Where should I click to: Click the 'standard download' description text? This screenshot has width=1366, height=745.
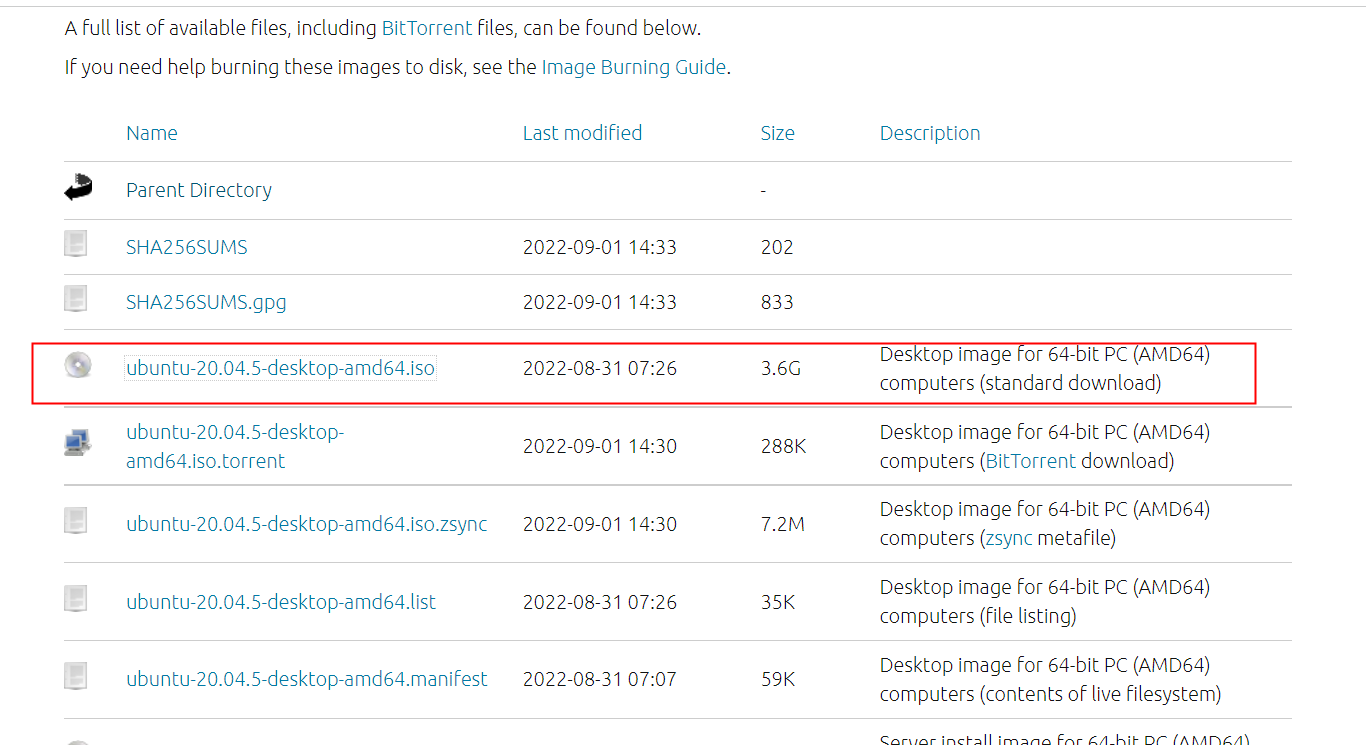click(1071, 383)
